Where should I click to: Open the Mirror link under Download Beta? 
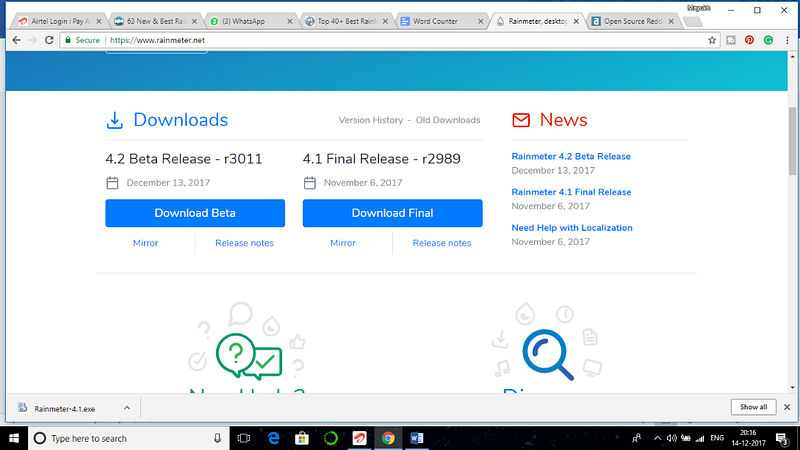(145, 243)
